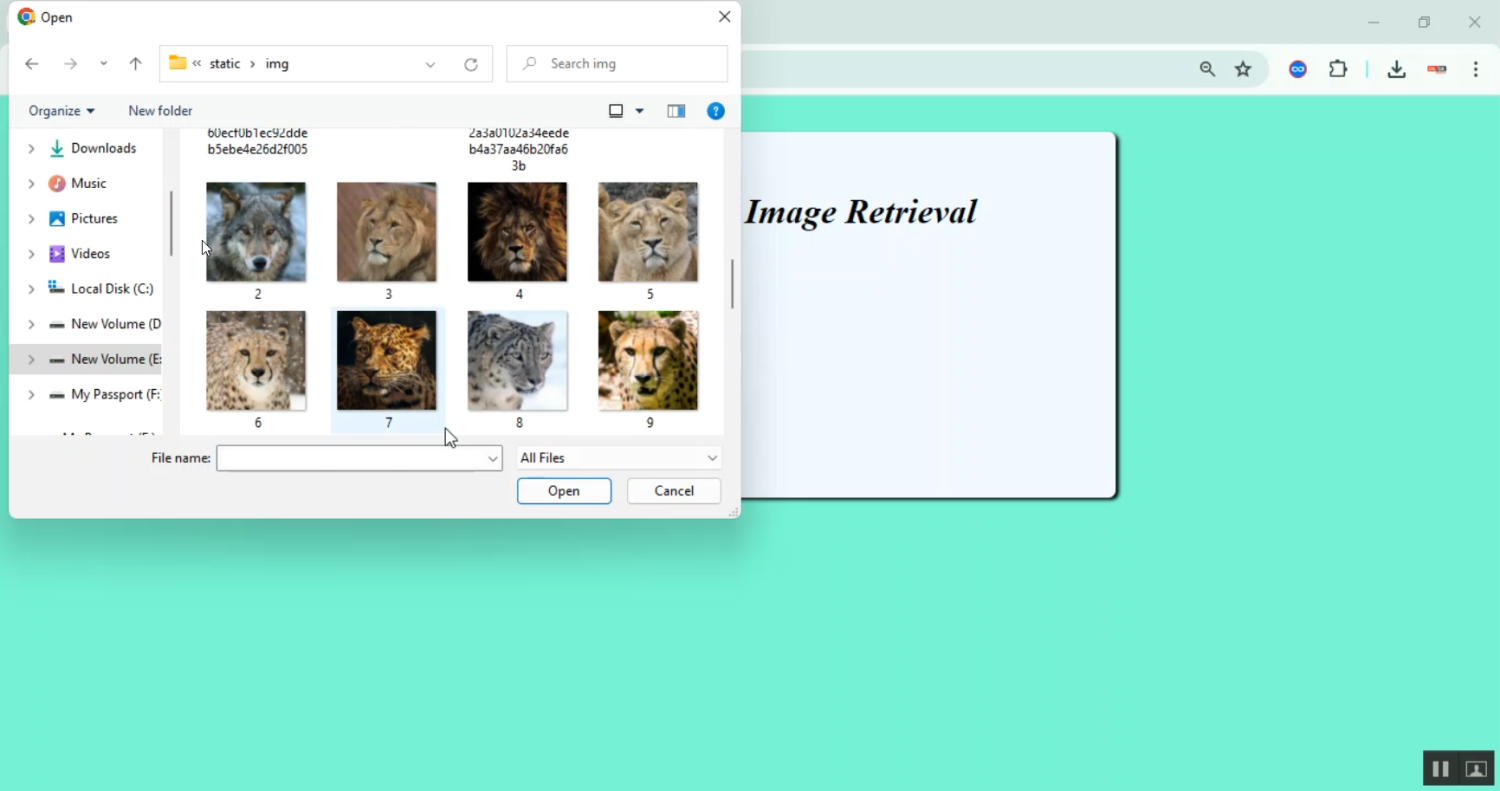Click the Open button
1500x791 pixels.
pyautogui.click(x=564, y=491)
